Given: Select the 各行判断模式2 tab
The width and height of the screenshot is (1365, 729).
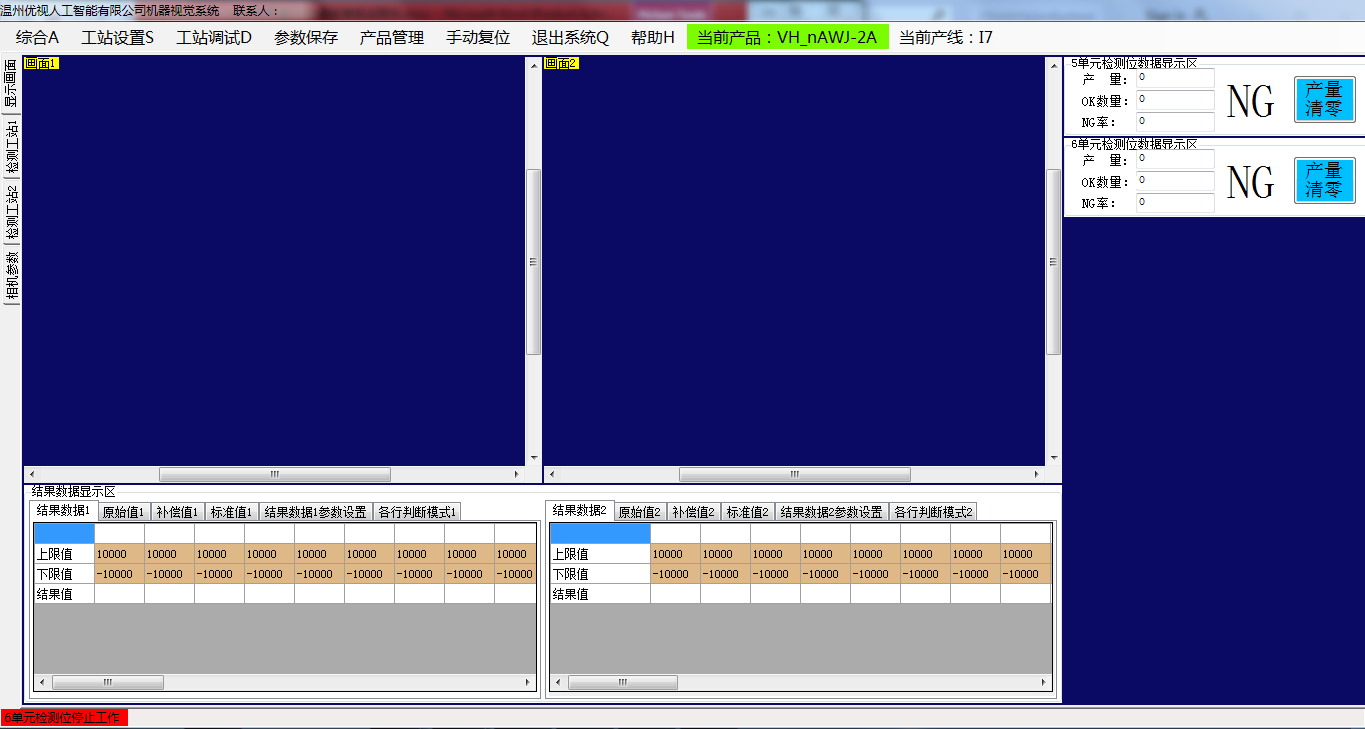Looking at the screenshot, I should tap(933, 512).
